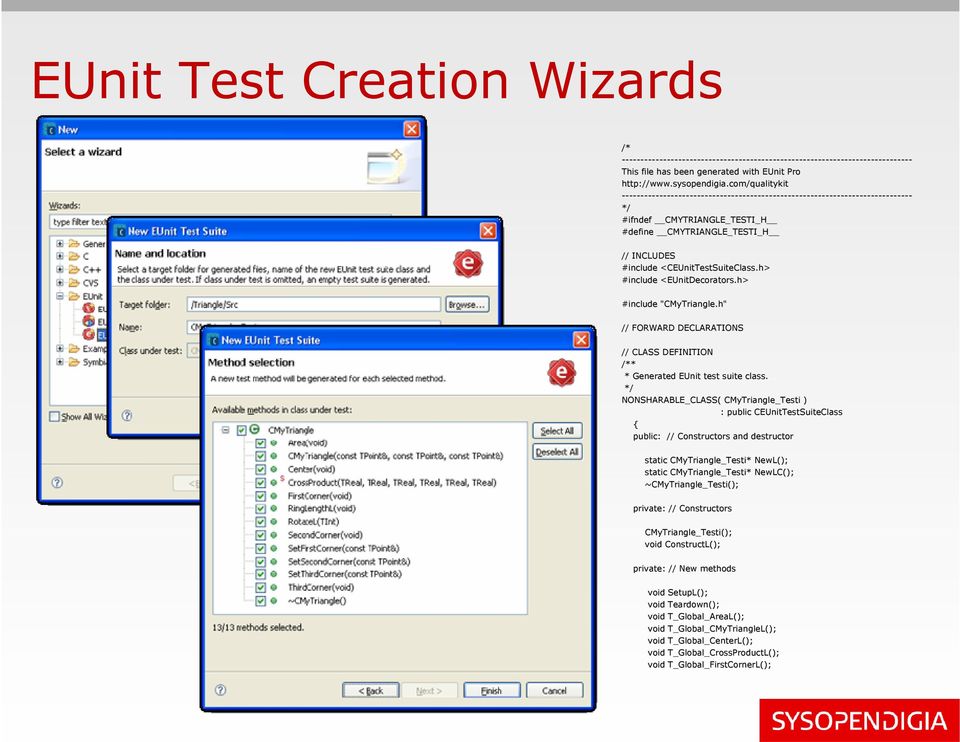Toggle the Center(void) checkbox

pos(260,470)
